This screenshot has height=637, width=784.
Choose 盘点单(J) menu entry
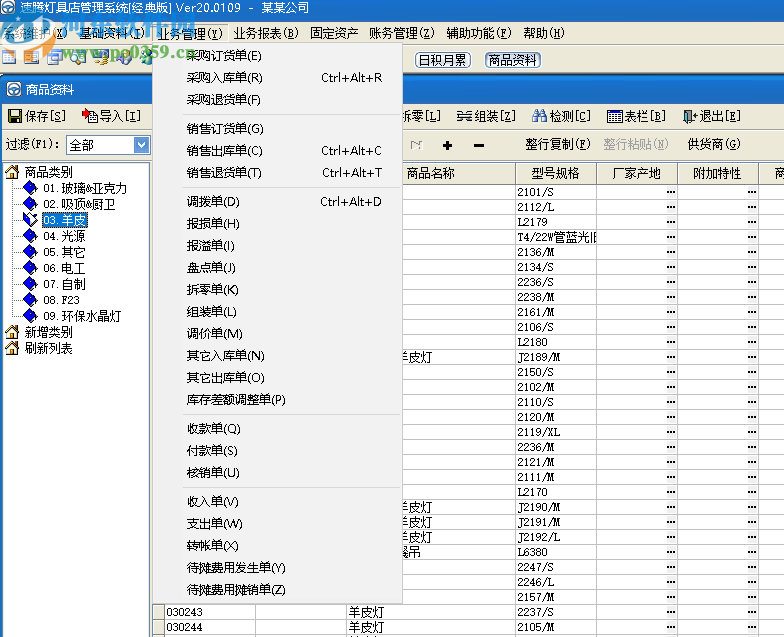tap(278, 268)
